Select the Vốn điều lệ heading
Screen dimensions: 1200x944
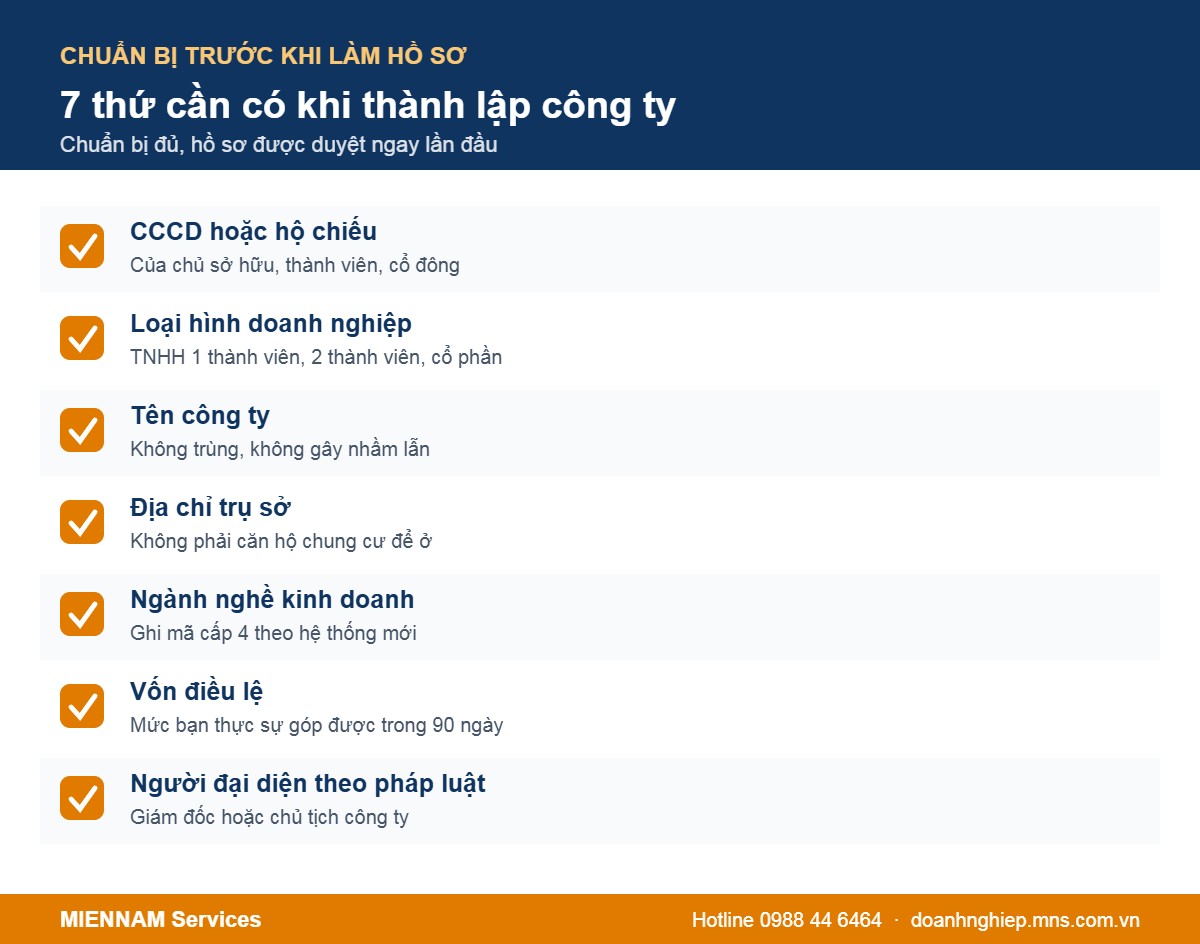click(197, 692)
